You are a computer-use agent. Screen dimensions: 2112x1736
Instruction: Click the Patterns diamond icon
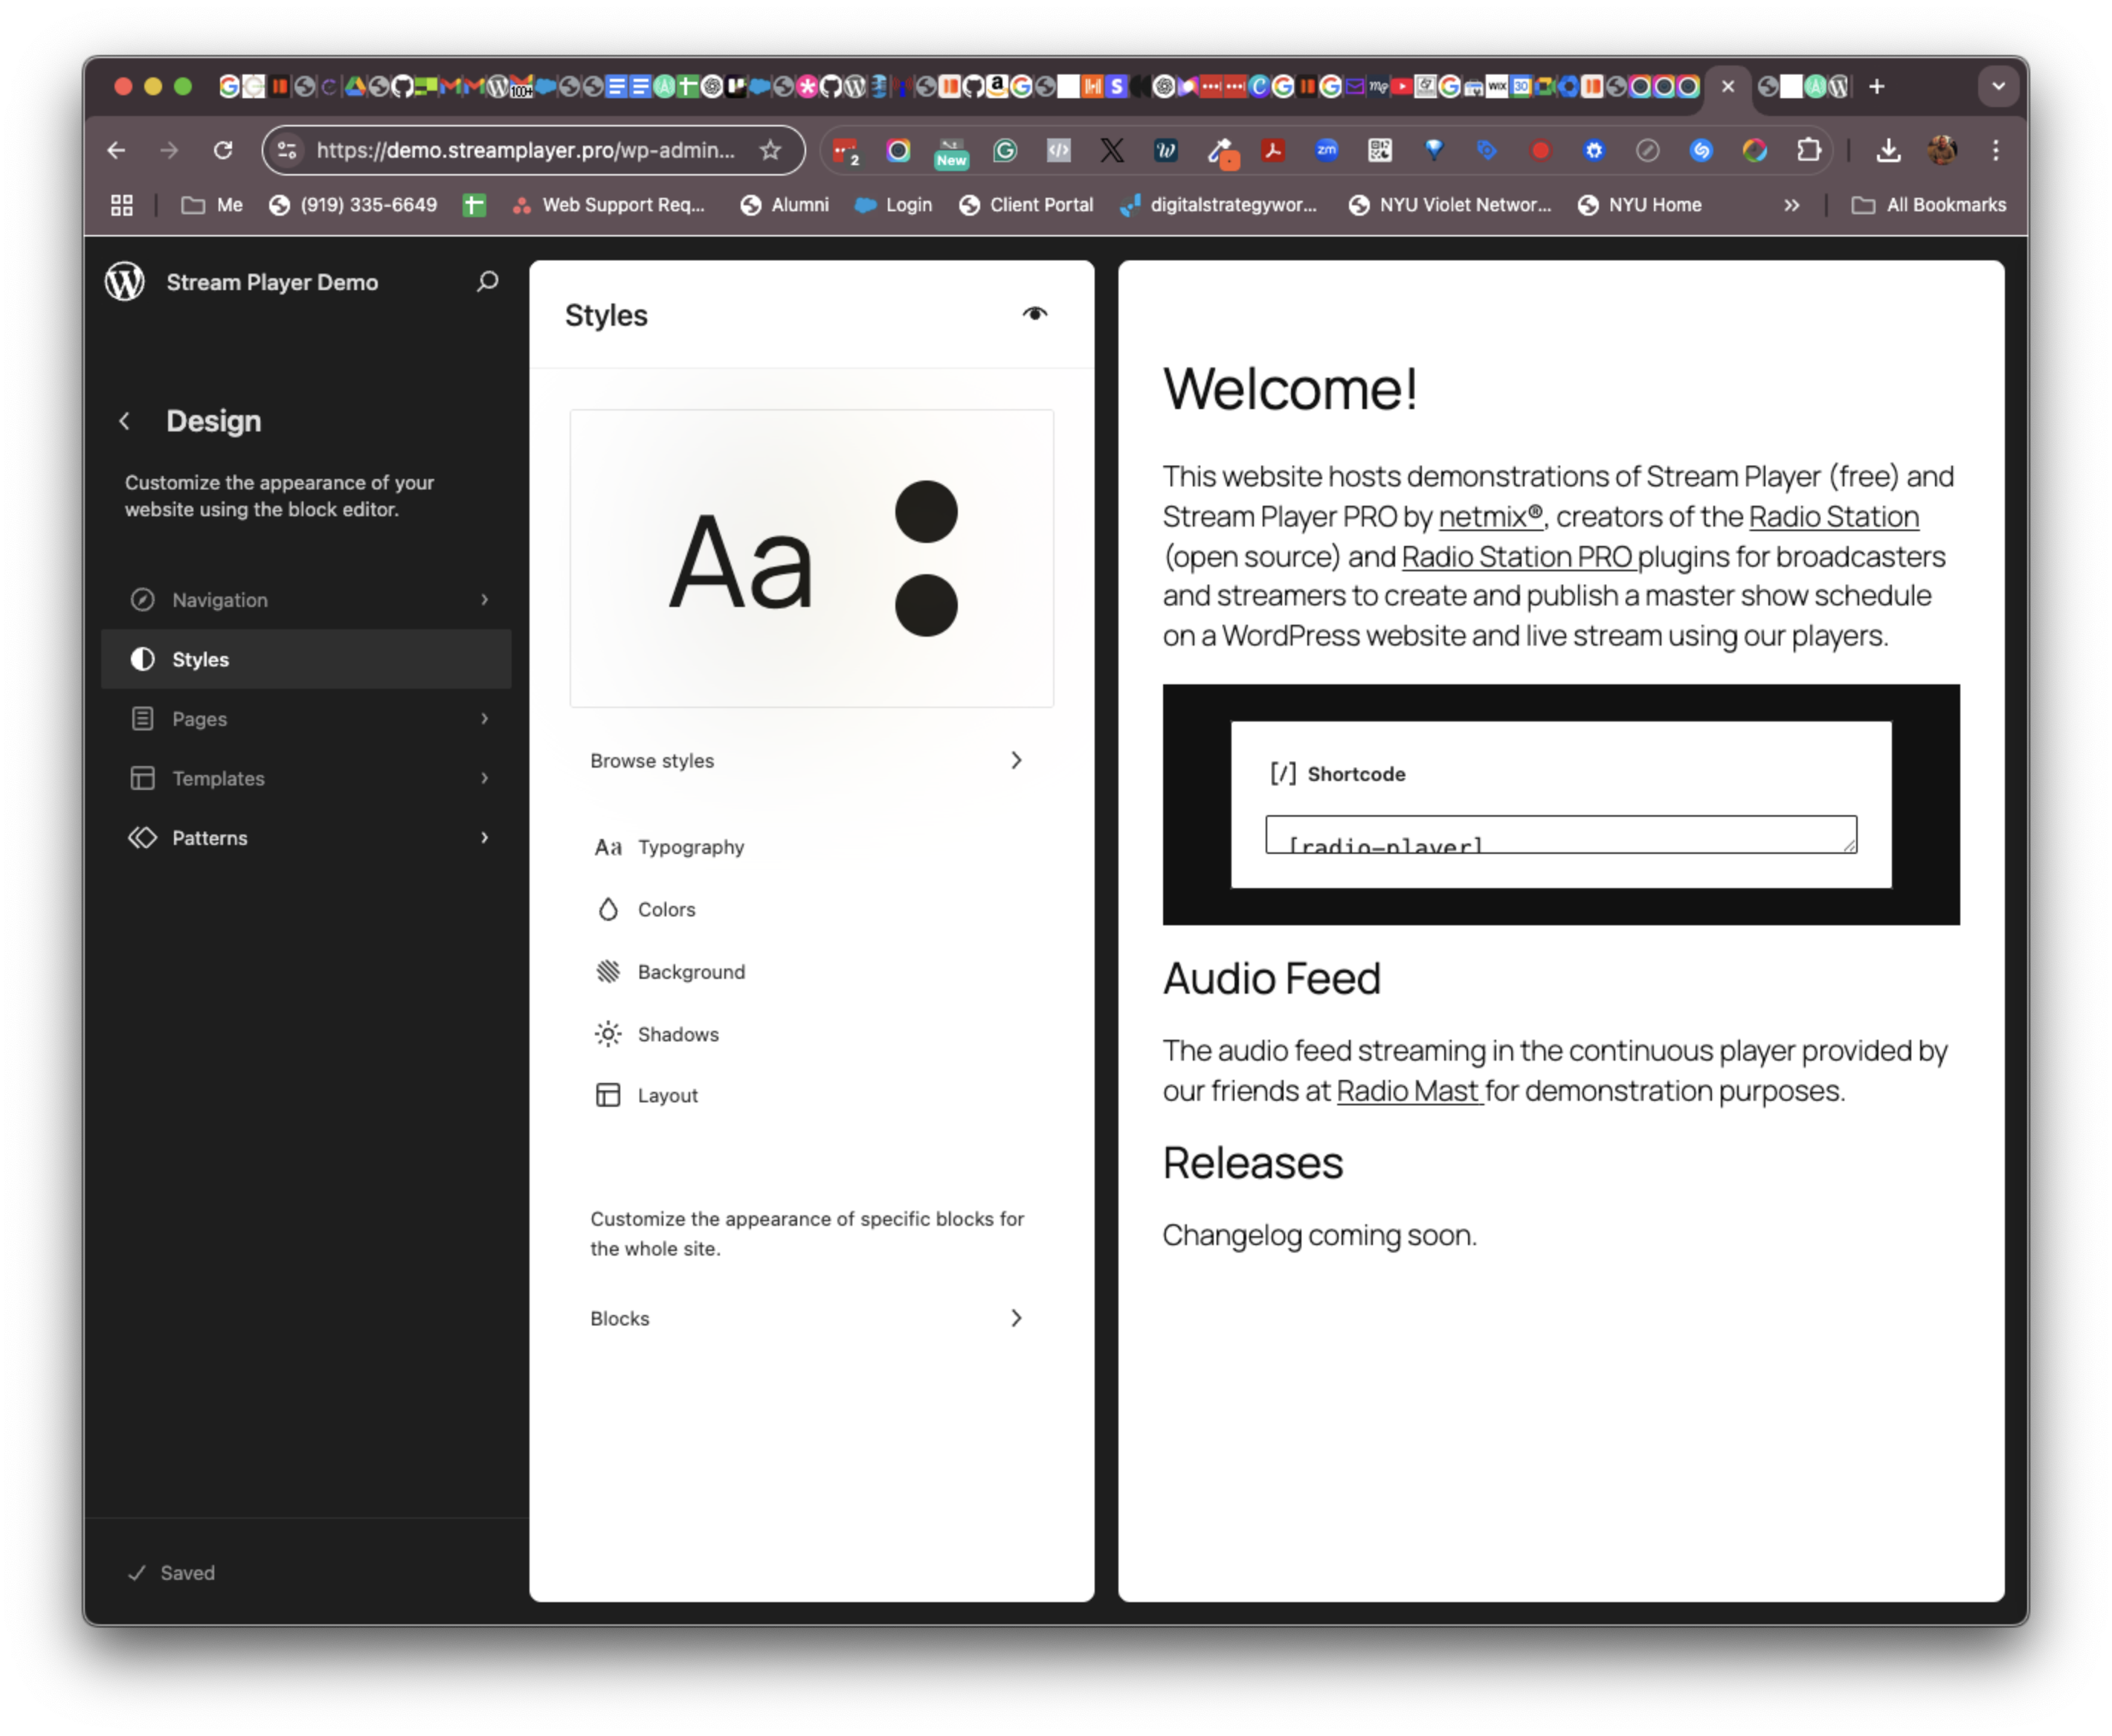pos(143,838)
